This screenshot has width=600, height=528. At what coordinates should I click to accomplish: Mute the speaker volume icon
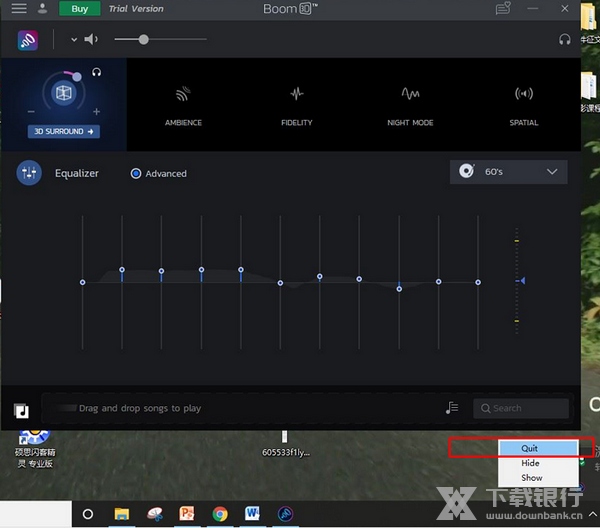pyautogui.click(x=91, y=40)
